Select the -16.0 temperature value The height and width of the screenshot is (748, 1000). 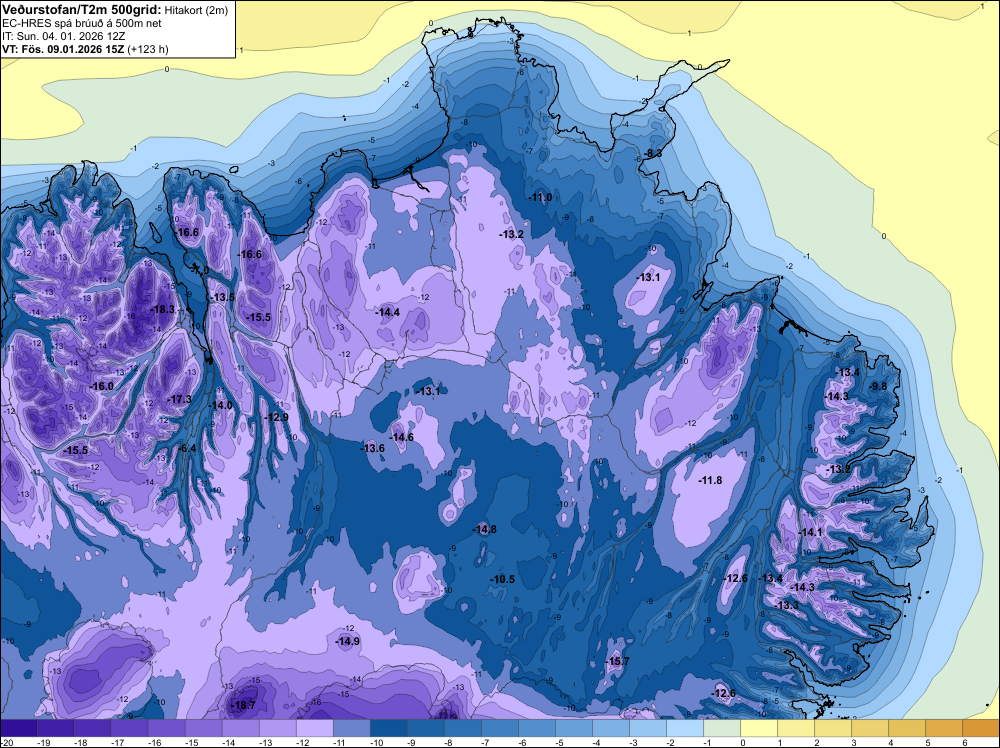click(x=102, y=386)
